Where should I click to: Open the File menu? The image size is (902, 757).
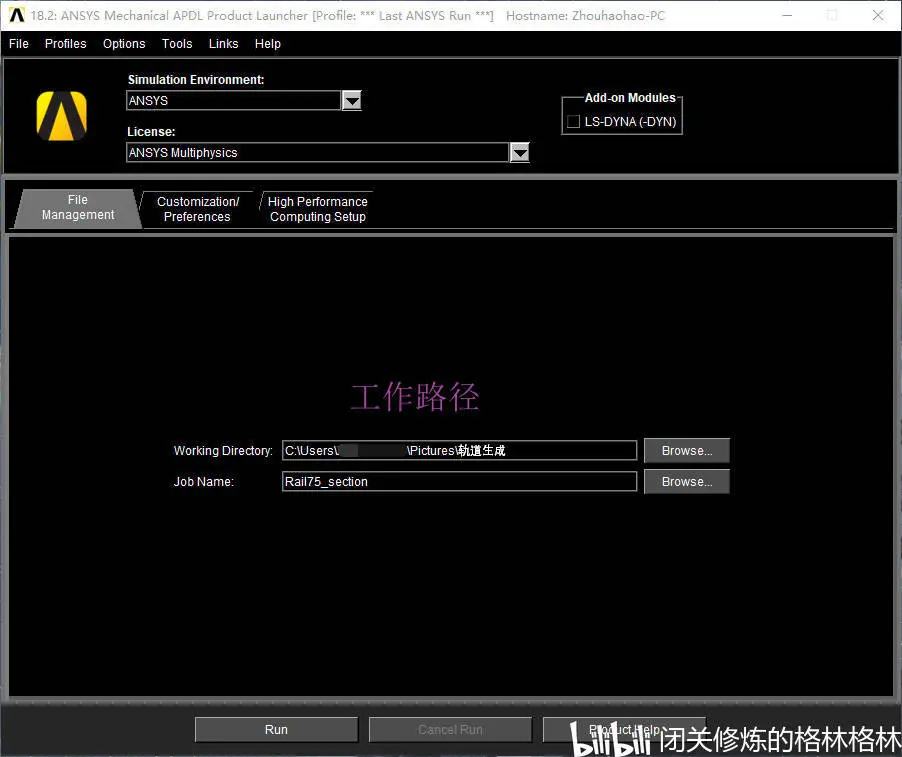coord(18,44)
